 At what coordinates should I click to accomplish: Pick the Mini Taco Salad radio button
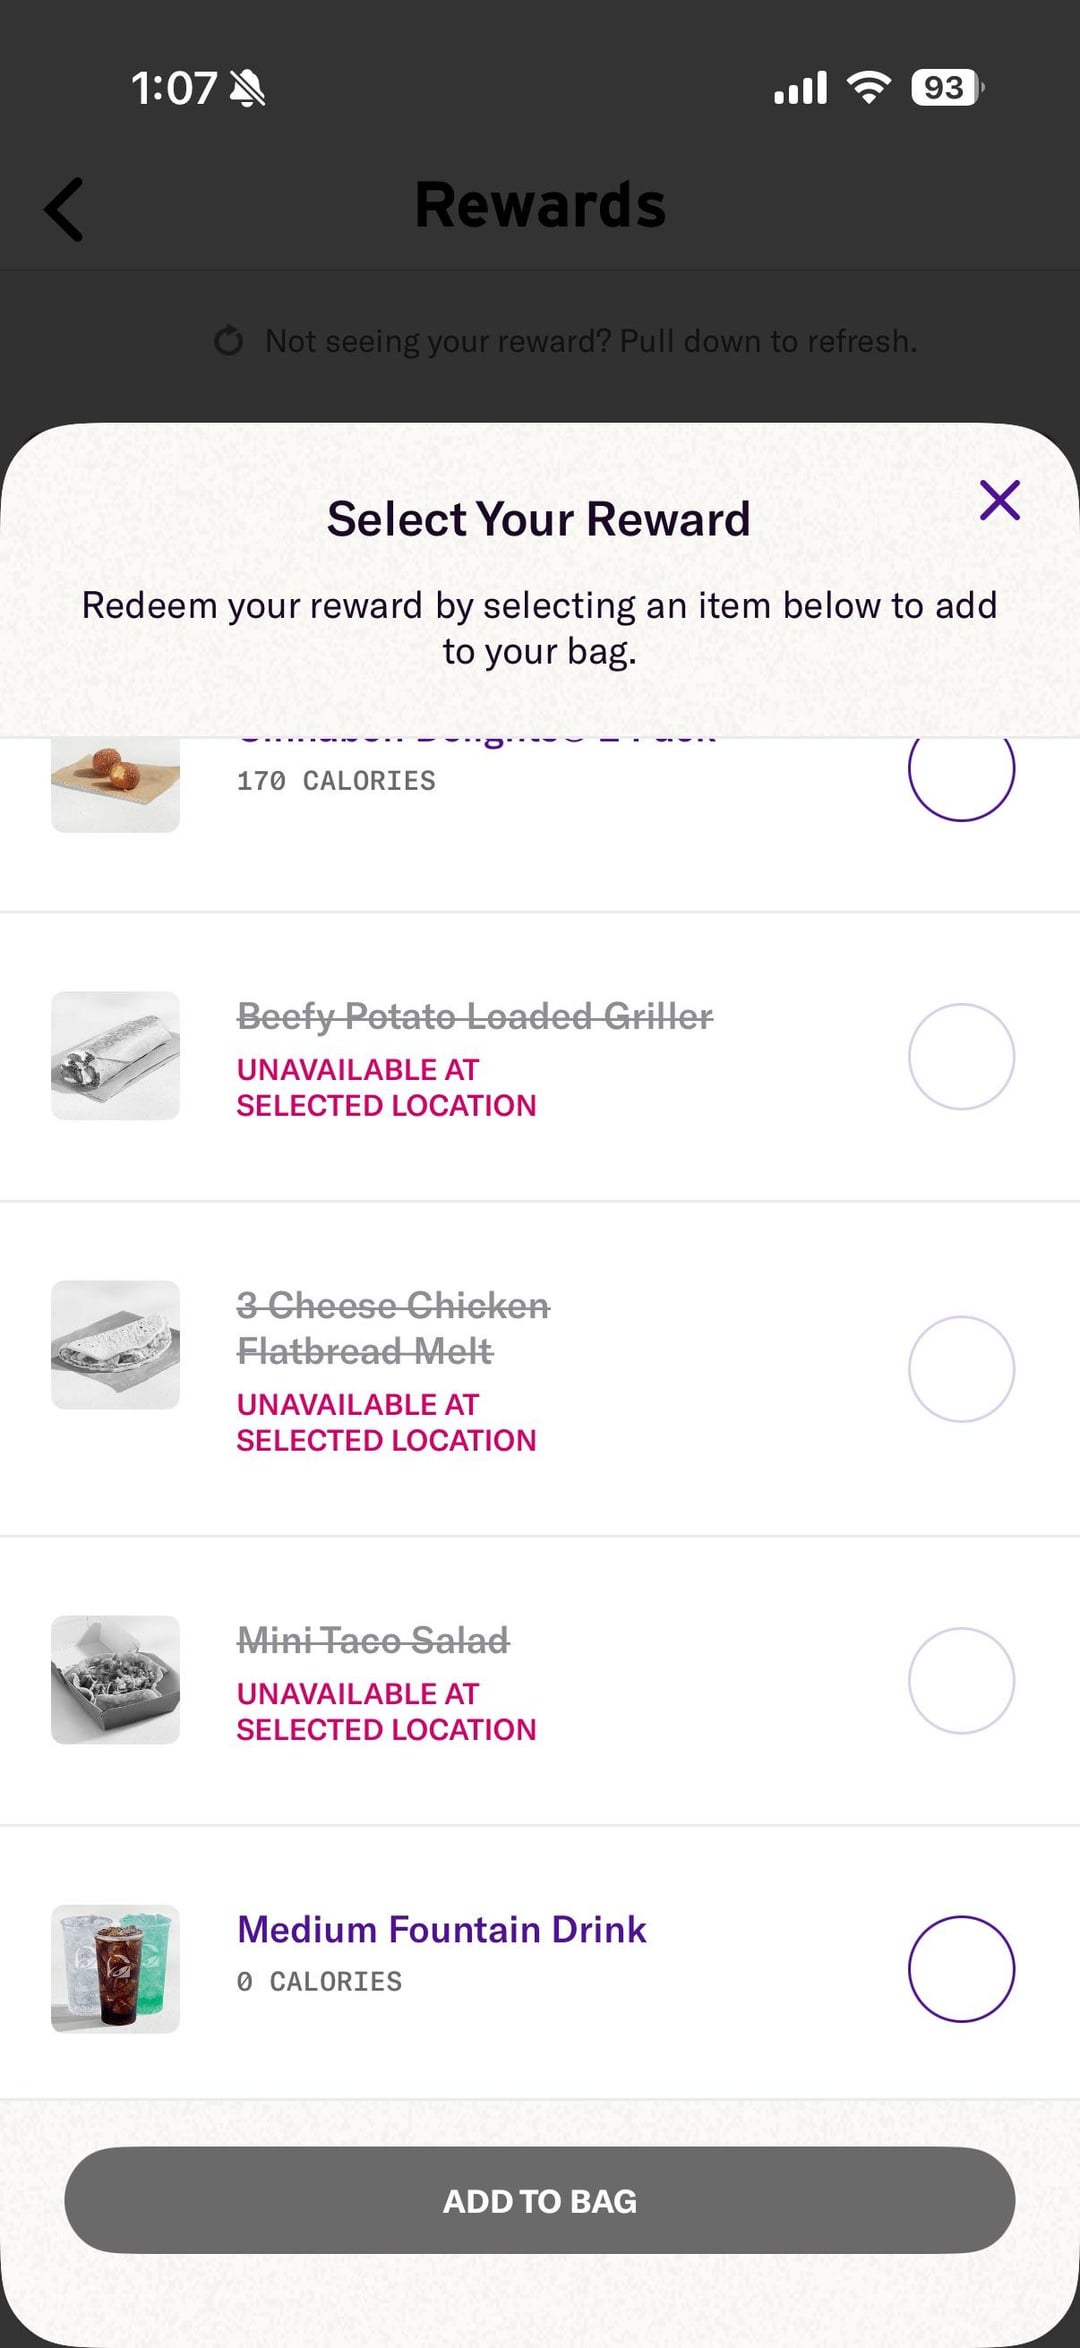[x=961, y=1680]
